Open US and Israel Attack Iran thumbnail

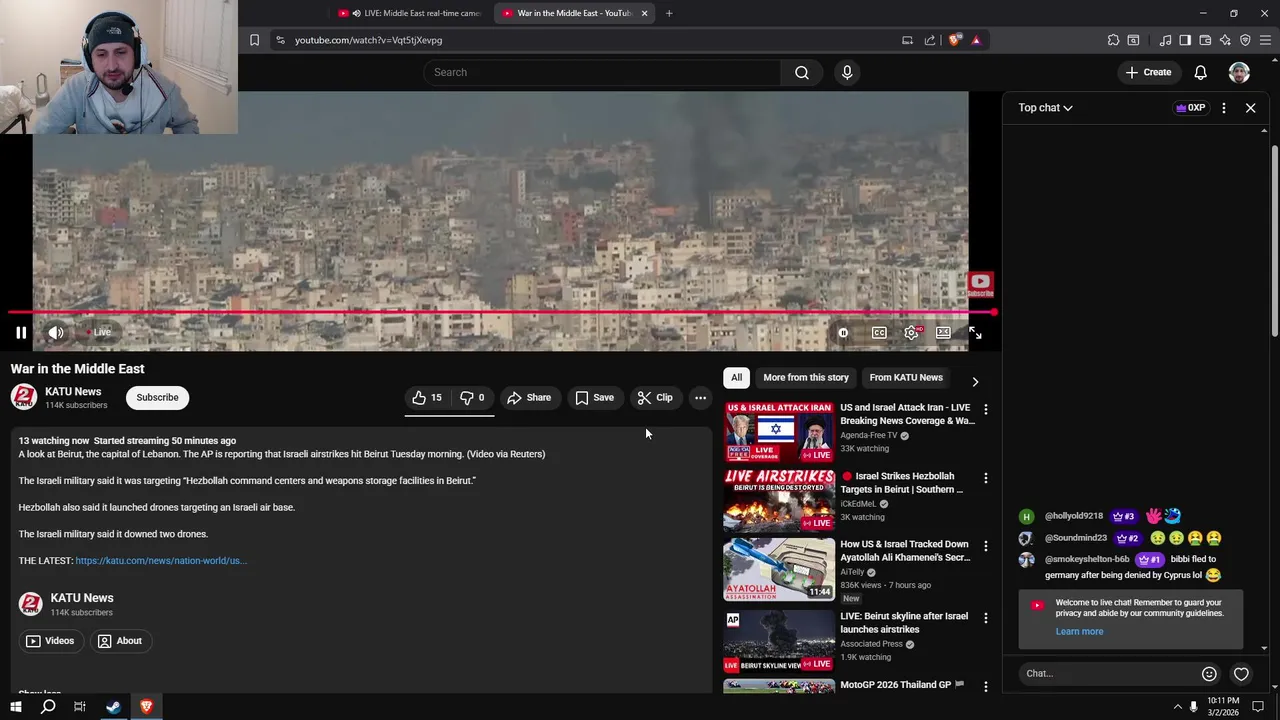click(779, 432)
